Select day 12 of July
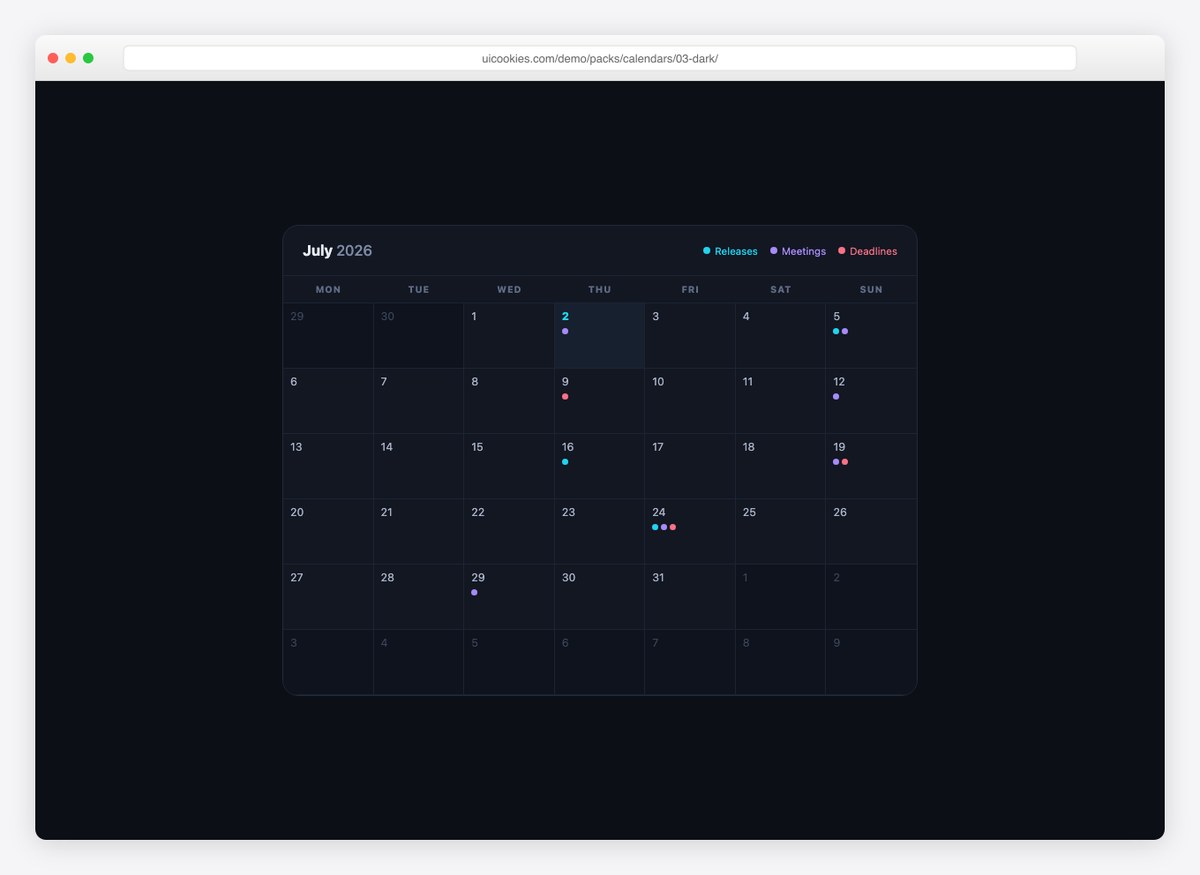The image size is (1200, 875). pos(871,401)
